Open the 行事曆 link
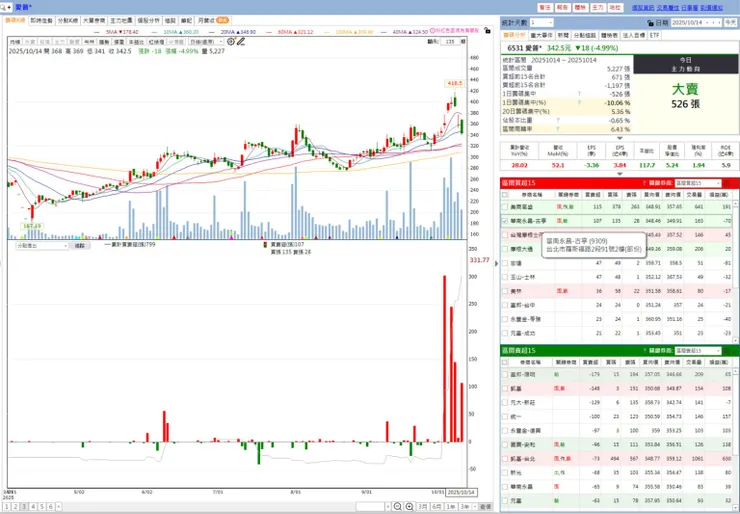The height and width of the screenshot is (514, 740). (x=690, y=8)
